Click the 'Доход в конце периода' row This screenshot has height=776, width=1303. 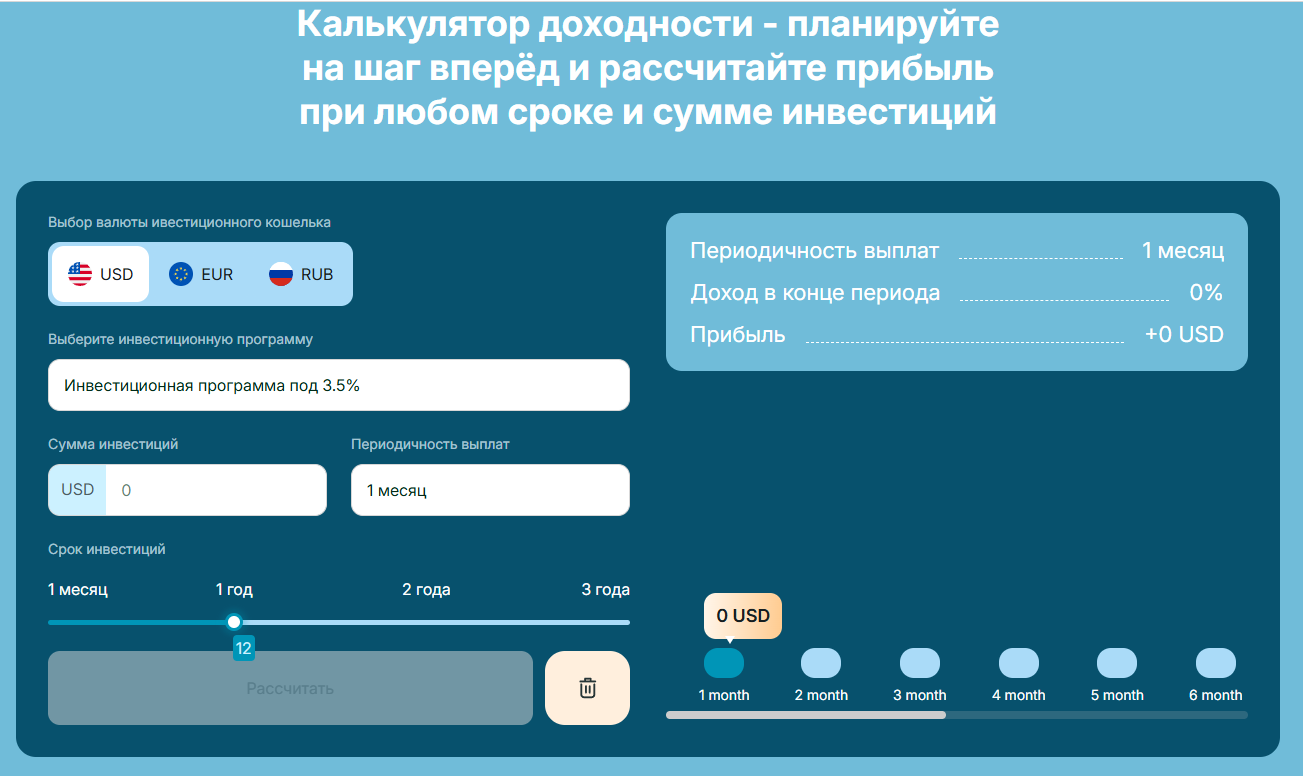click(957, 293)
